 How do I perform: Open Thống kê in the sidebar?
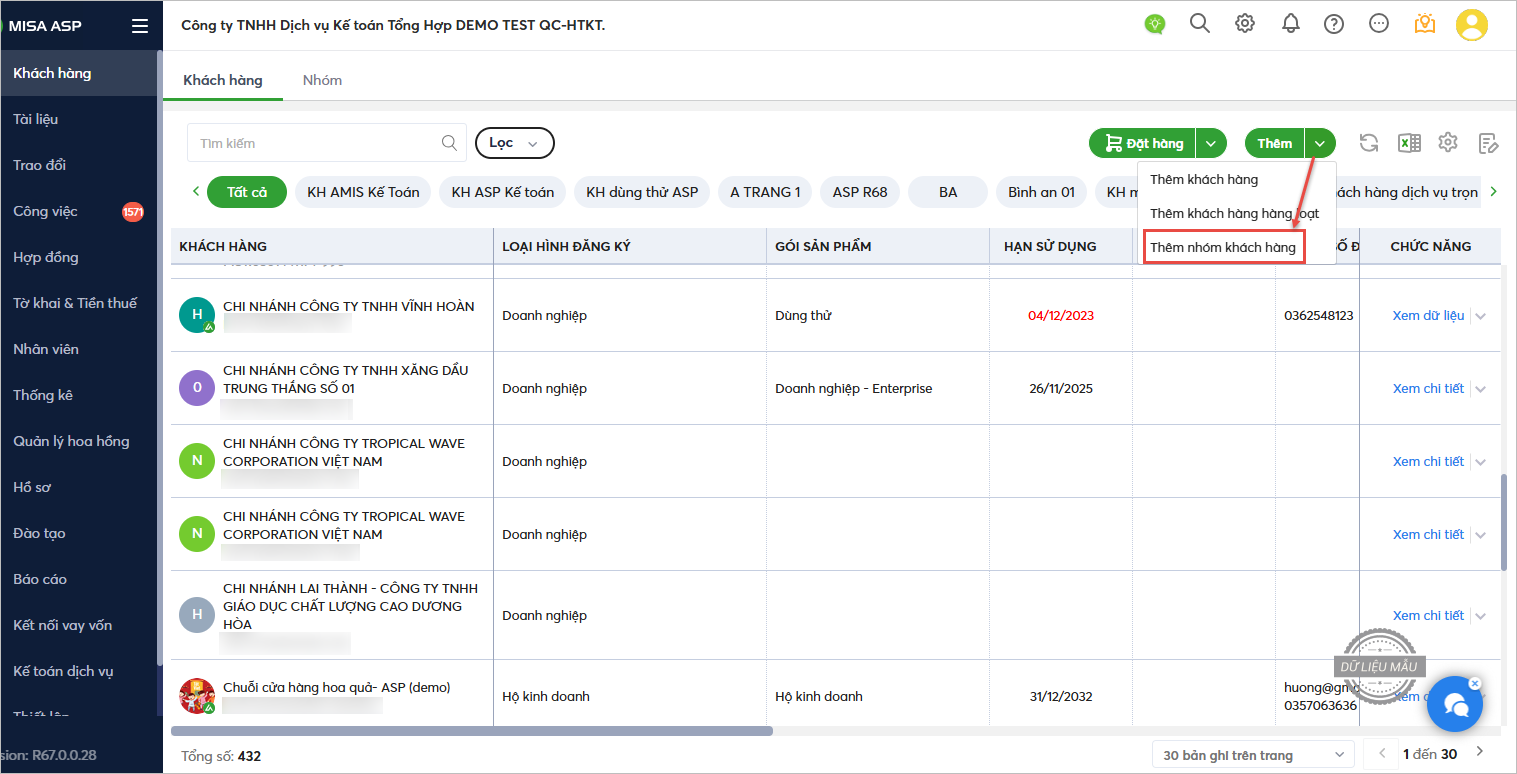point(79,395)
